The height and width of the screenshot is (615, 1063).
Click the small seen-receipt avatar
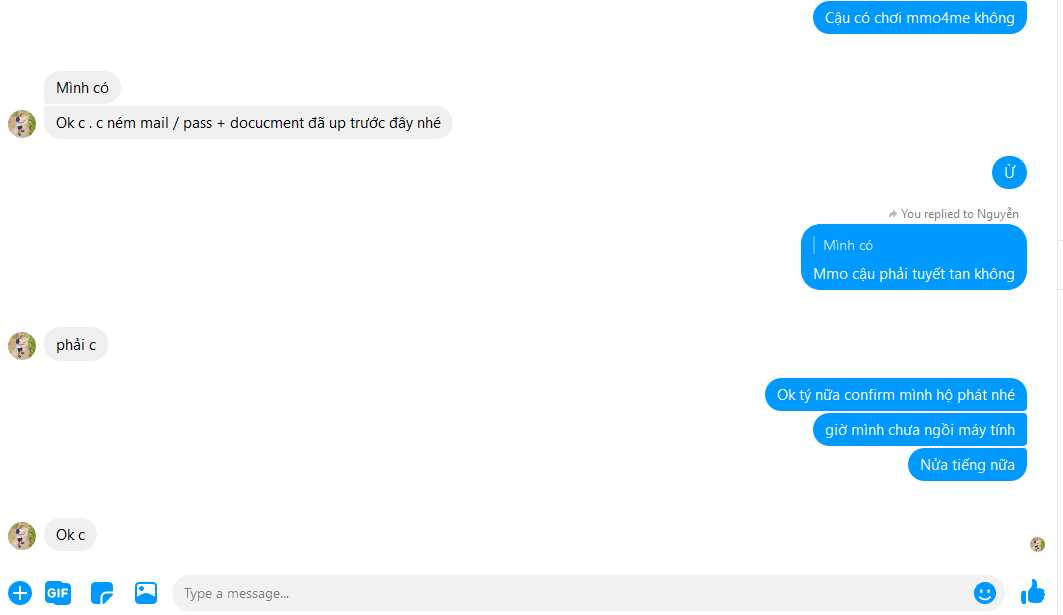click(x=1037, y=544)
